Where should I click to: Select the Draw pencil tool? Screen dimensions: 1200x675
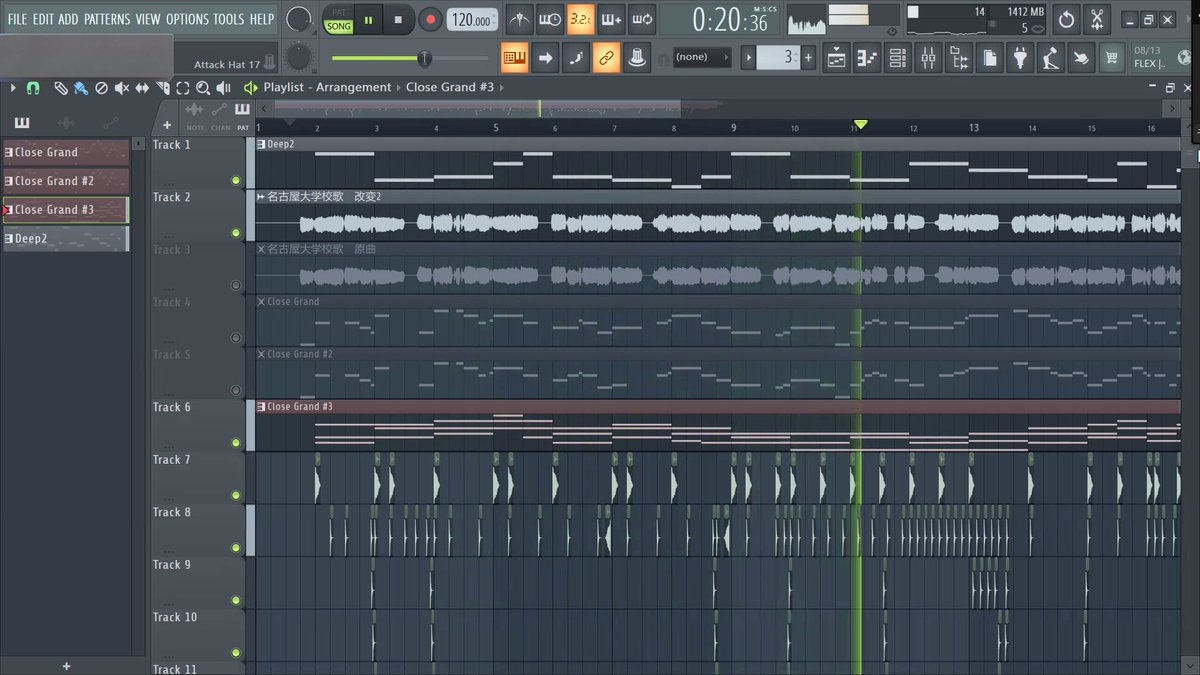61,88
